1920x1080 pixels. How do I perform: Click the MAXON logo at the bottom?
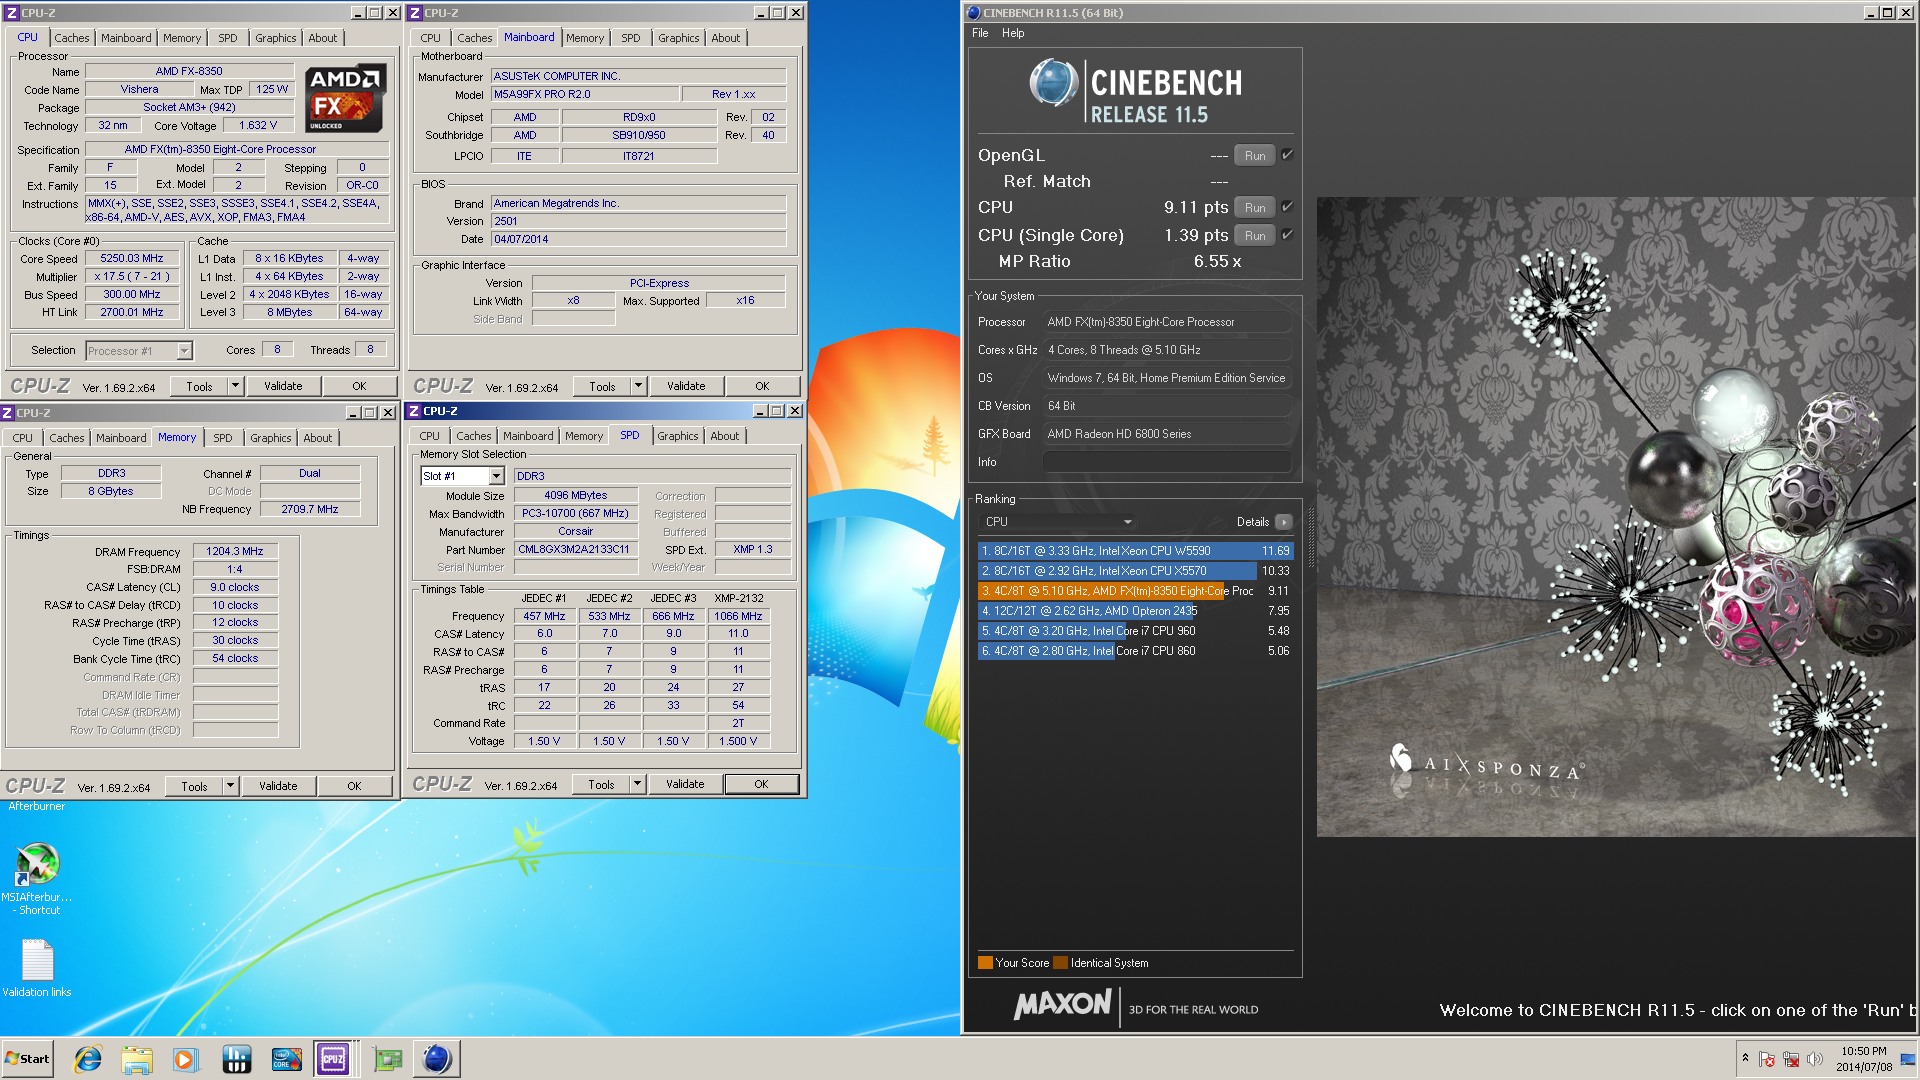1062,1005
